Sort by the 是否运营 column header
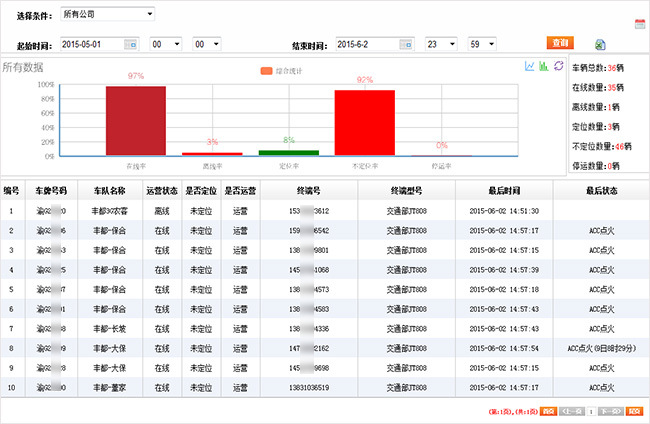This screenshot has height=424, width=650. [x=240, y=191]
